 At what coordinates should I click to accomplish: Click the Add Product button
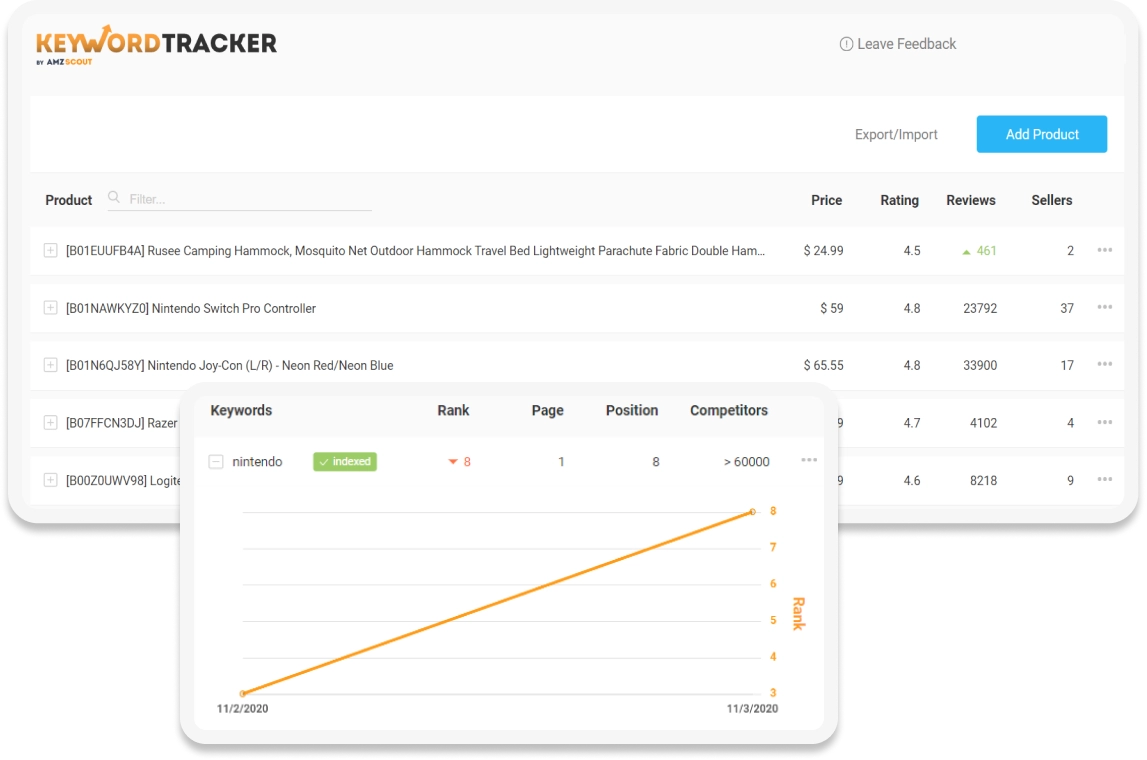[1042, 134]
